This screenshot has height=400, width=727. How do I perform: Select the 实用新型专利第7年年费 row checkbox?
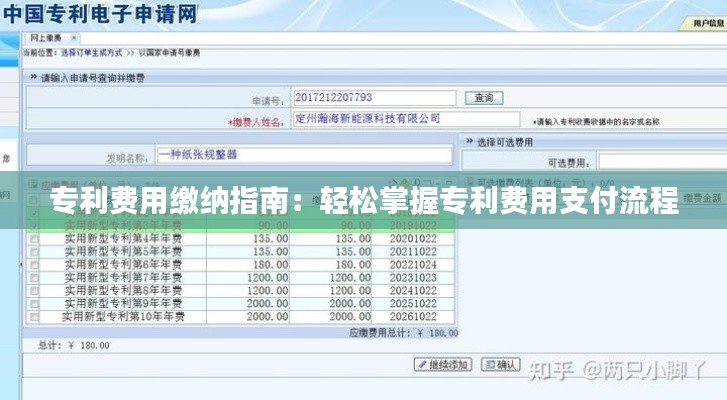coord(35,278)
